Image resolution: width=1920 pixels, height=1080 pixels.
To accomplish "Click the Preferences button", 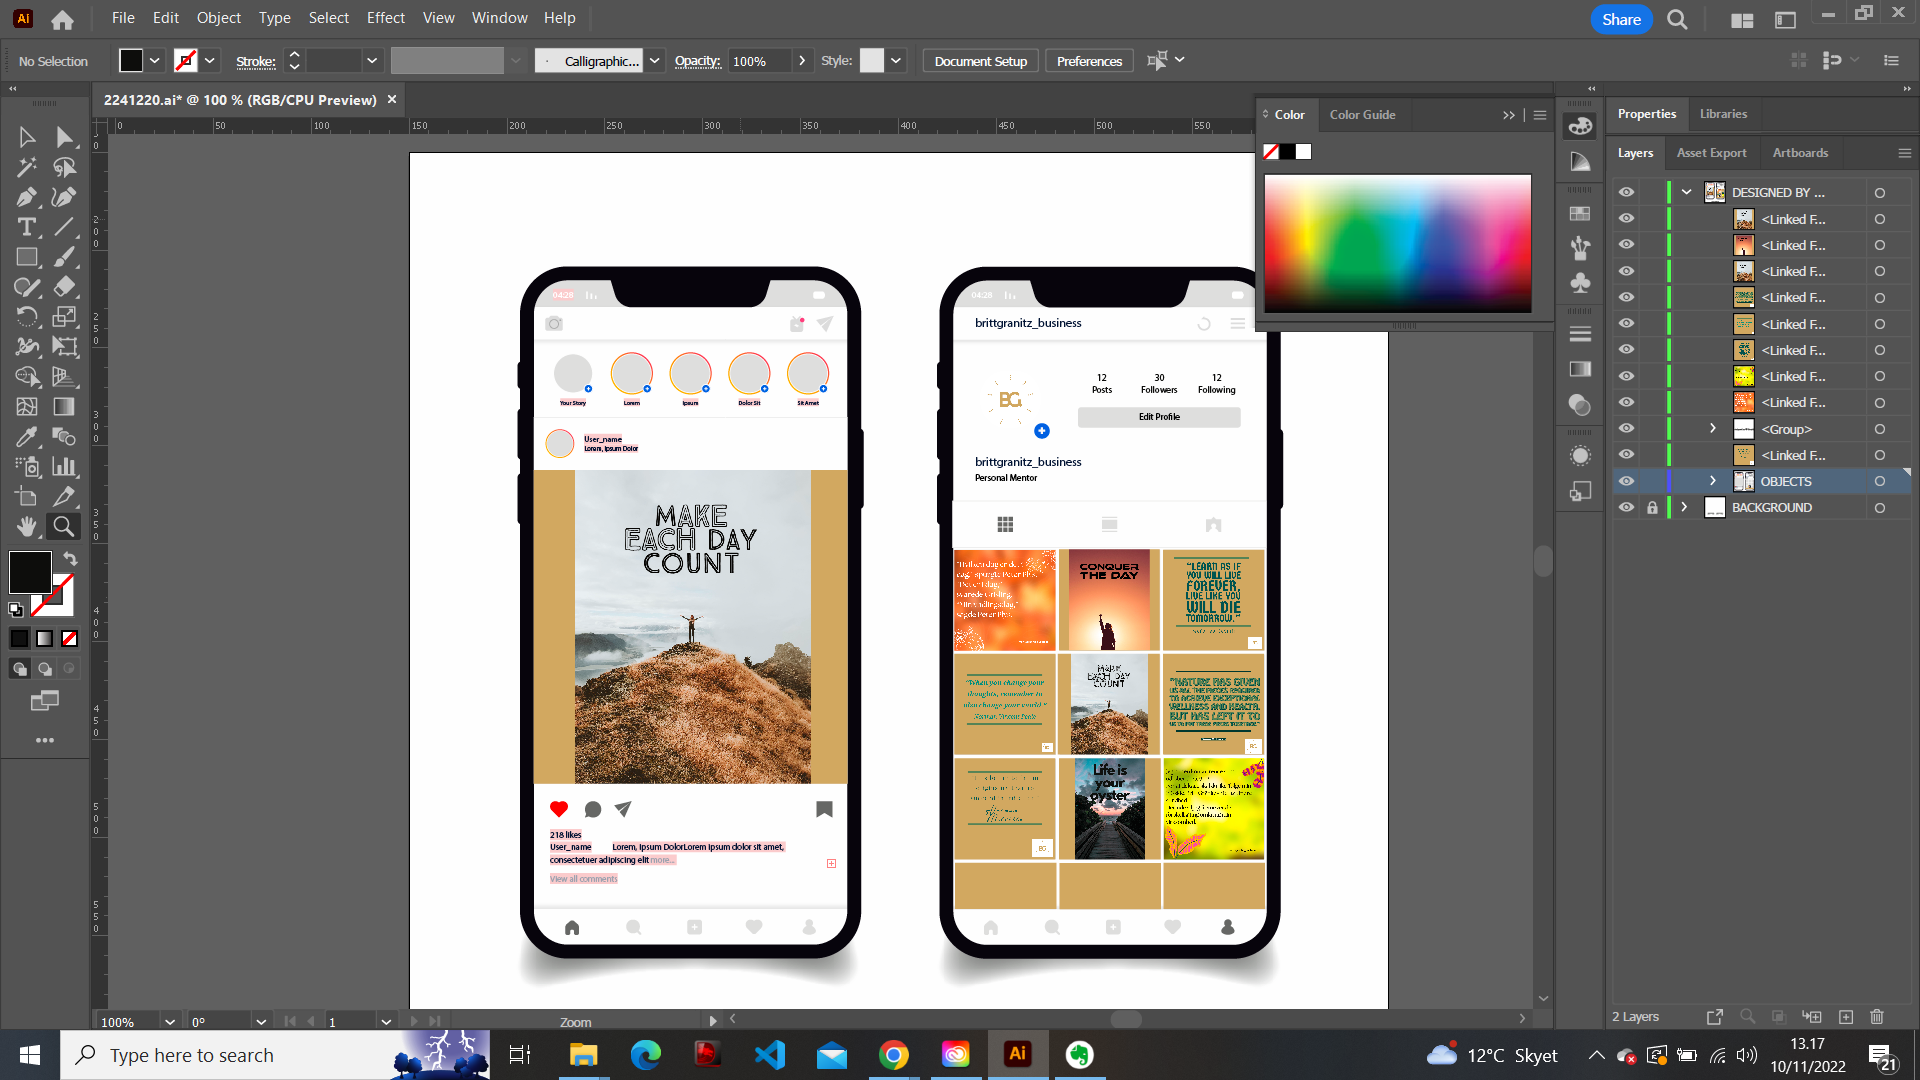I will pyautogui.click(x=1089, y=61).
